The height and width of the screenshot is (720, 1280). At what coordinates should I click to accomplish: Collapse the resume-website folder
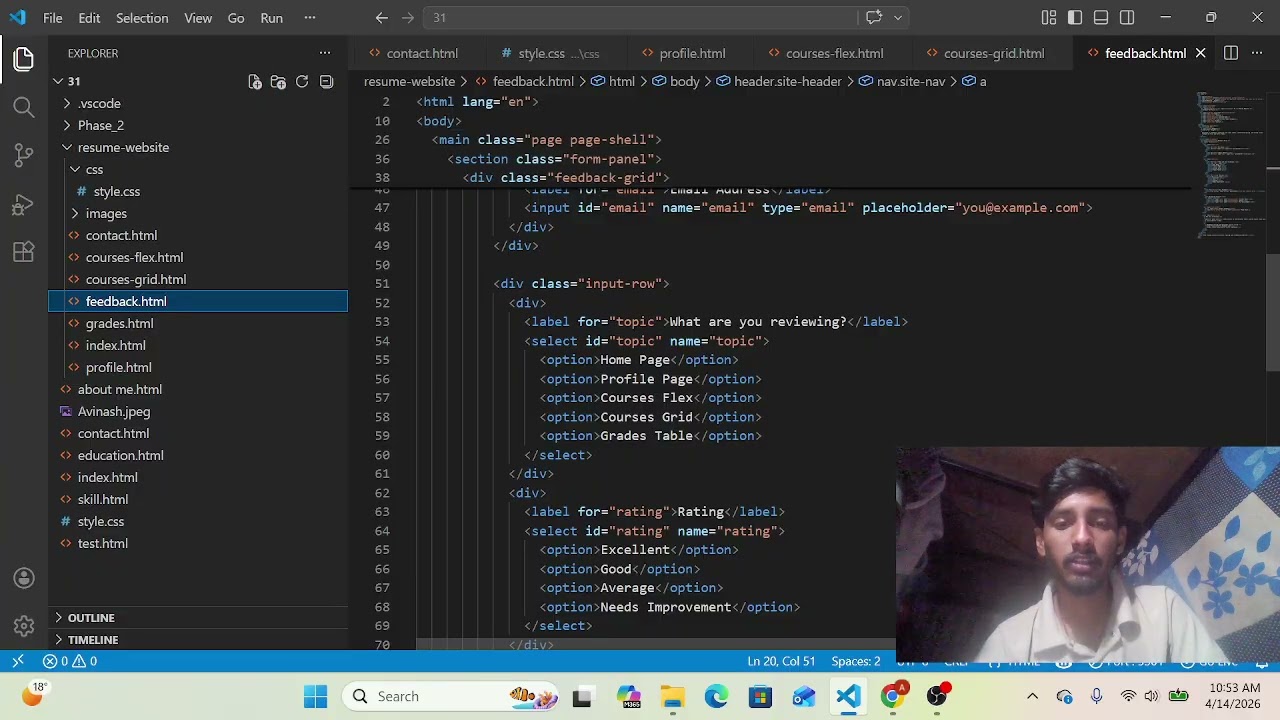[123, 147]
